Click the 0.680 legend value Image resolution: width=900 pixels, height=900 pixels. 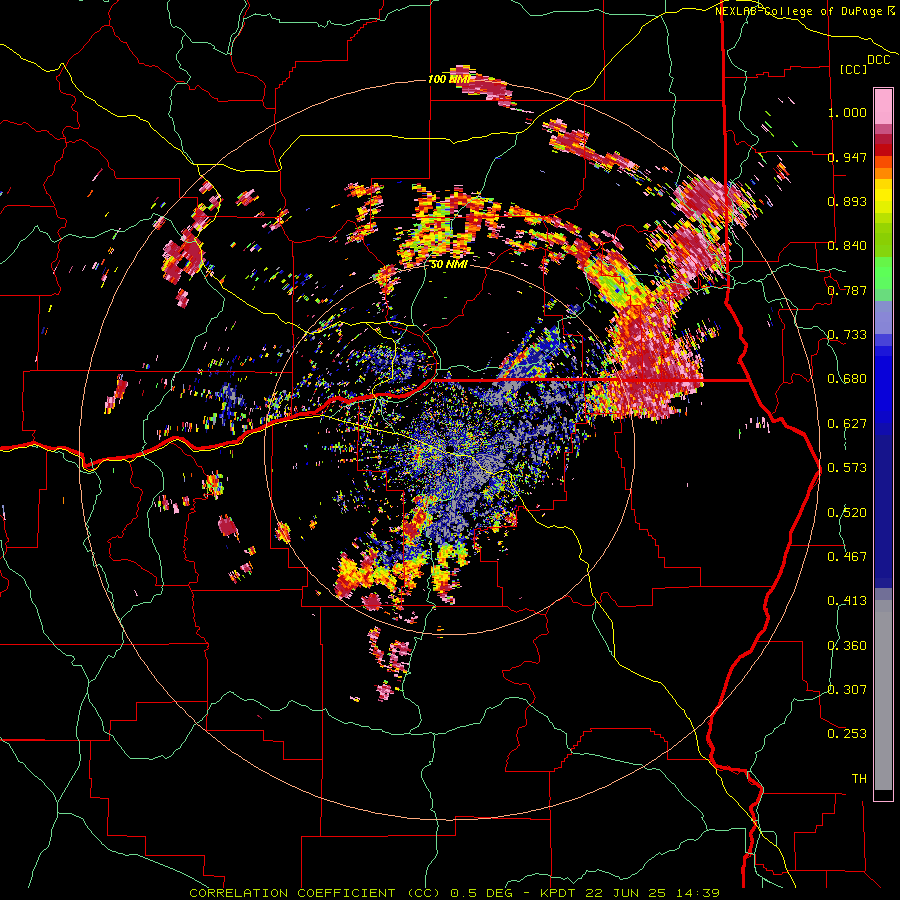[847, 379]
